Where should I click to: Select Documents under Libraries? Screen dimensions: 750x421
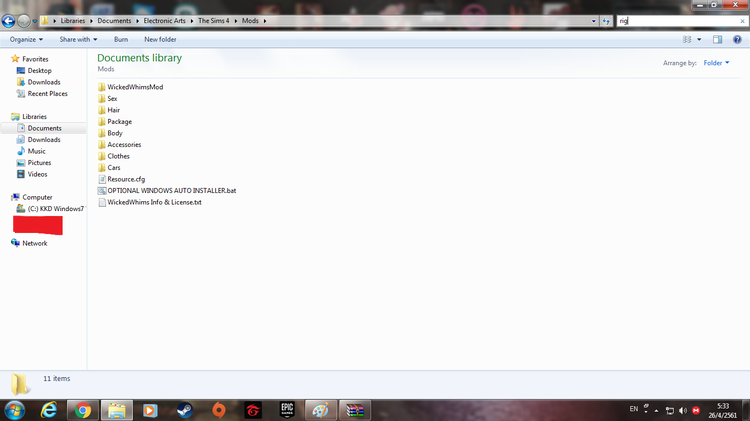[44, 128]
